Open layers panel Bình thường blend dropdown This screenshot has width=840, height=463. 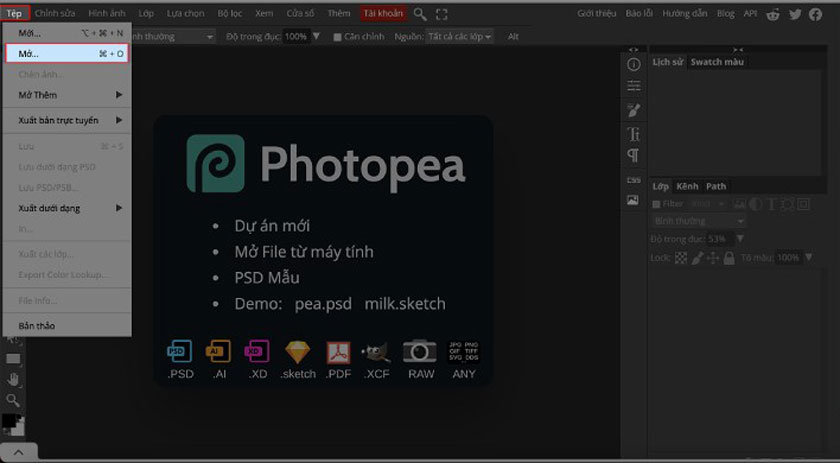[699, 221]
